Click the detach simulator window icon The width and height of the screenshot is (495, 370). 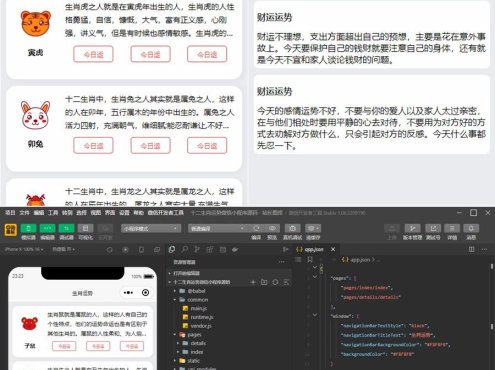[157, 250]
